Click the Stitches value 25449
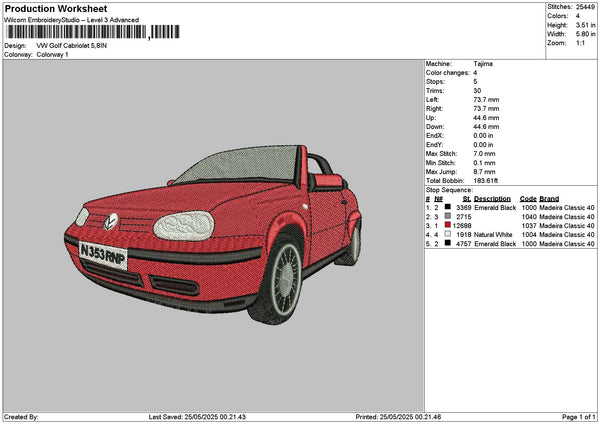This screenshot has height=424, width=600. pyautogui.click(x=585, y=7)
